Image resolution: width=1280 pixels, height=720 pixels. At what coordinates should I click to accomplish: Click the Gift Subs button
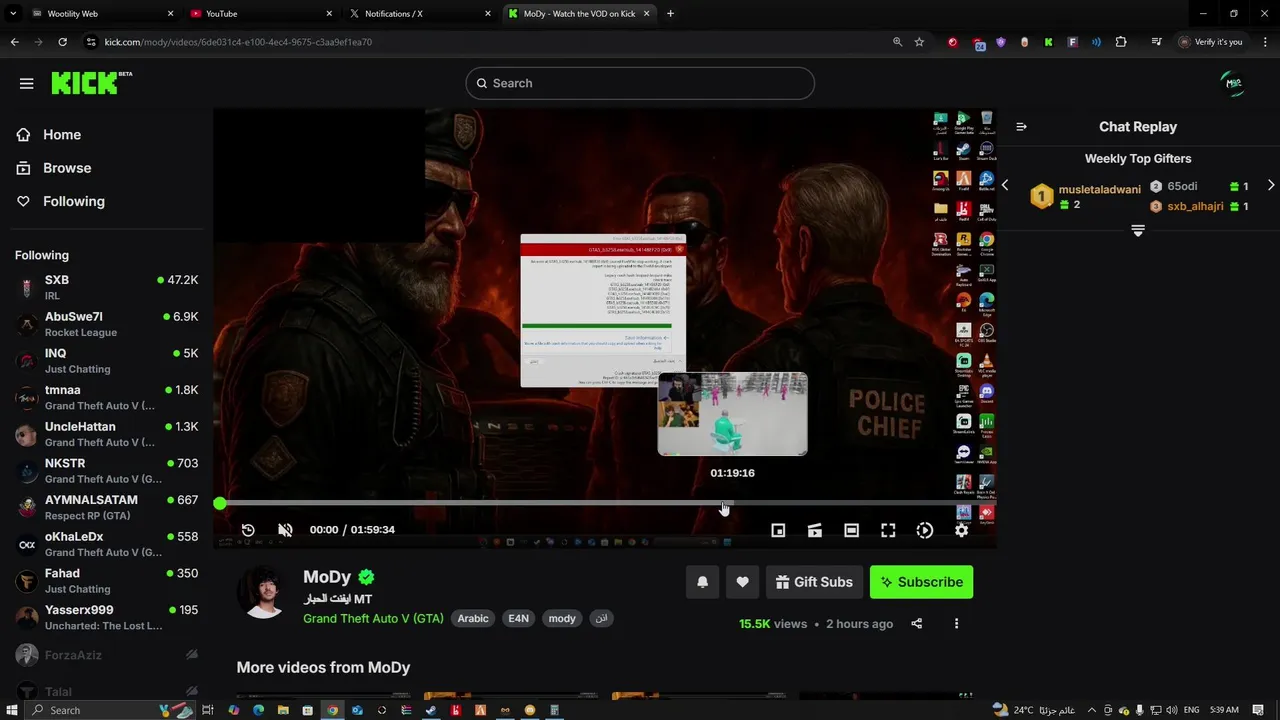(813, 582)
